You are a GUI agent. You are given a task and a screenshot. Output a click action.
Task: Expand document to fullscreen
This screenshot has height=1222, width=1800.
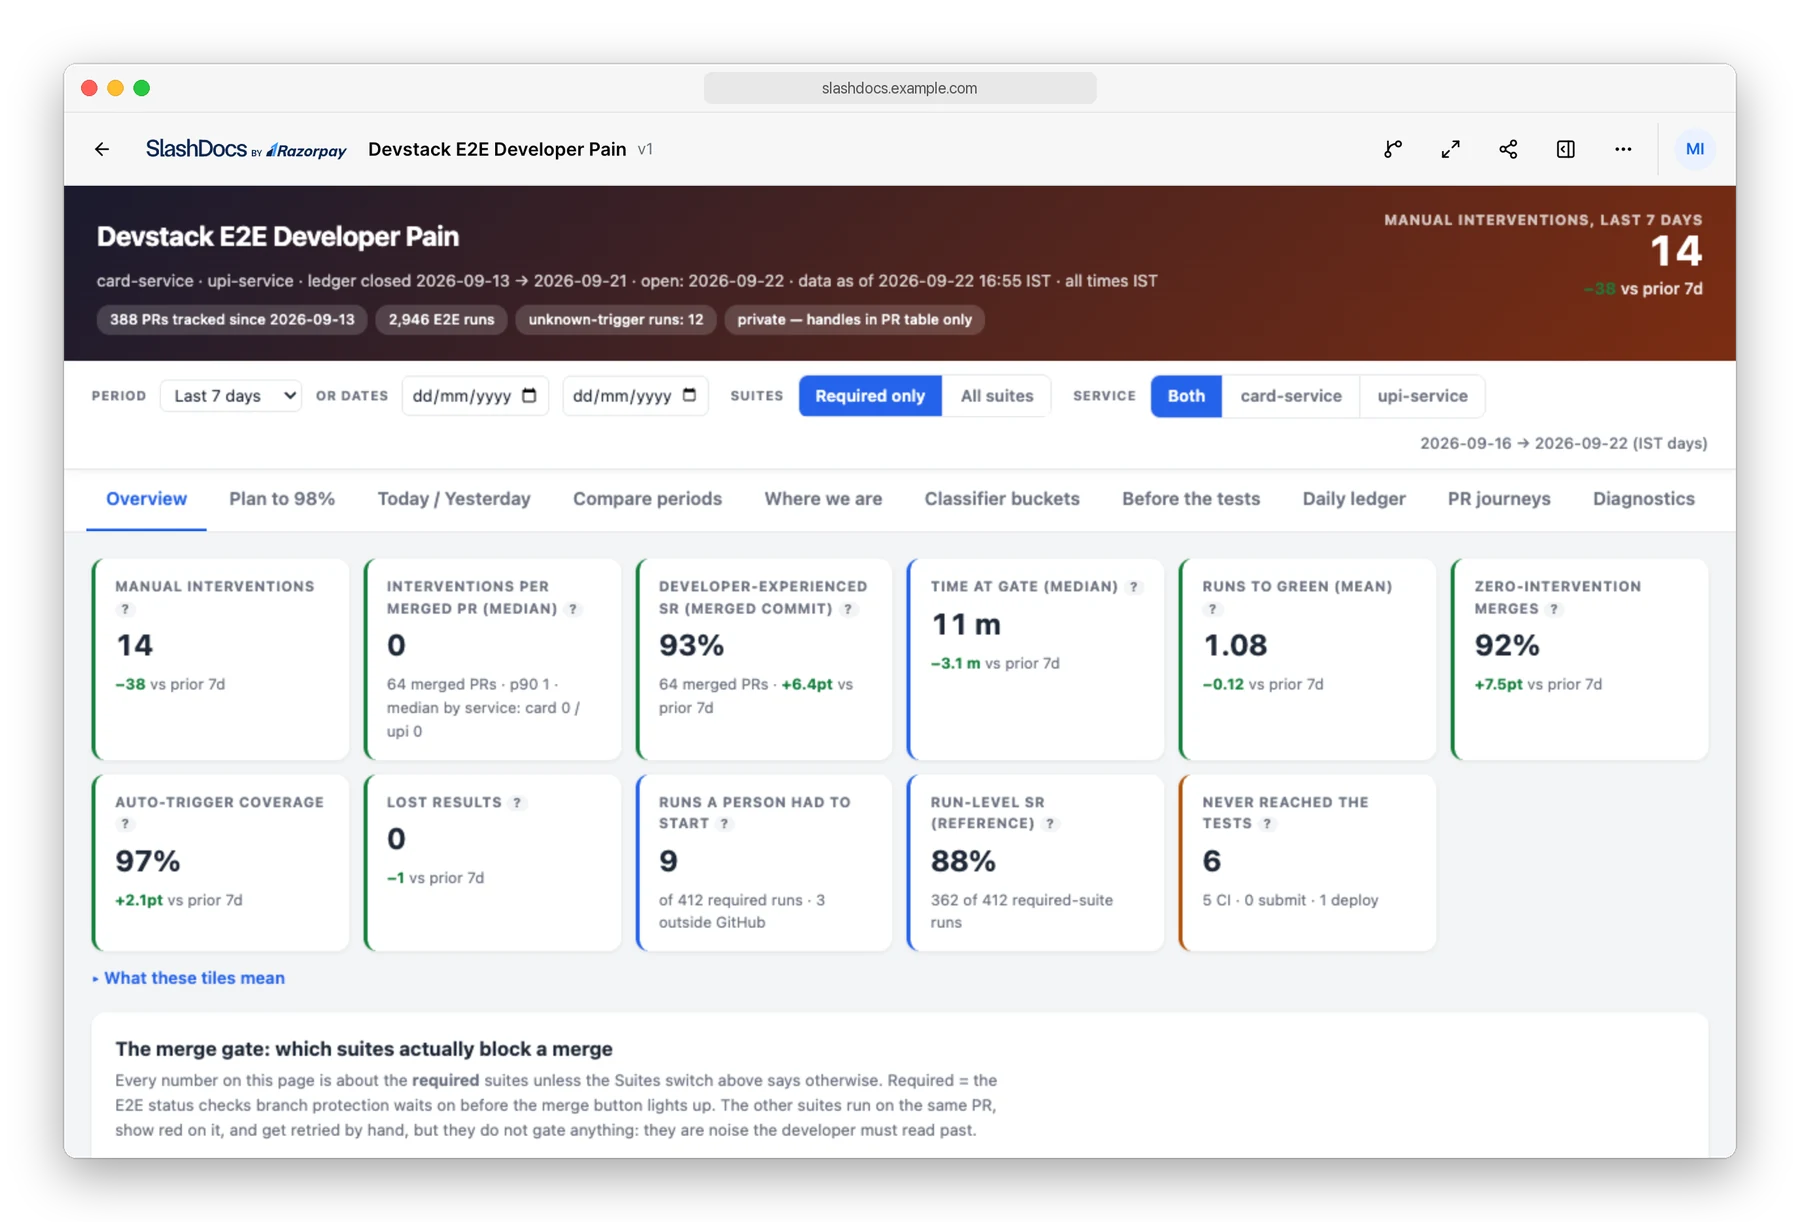click(1450, 149)
